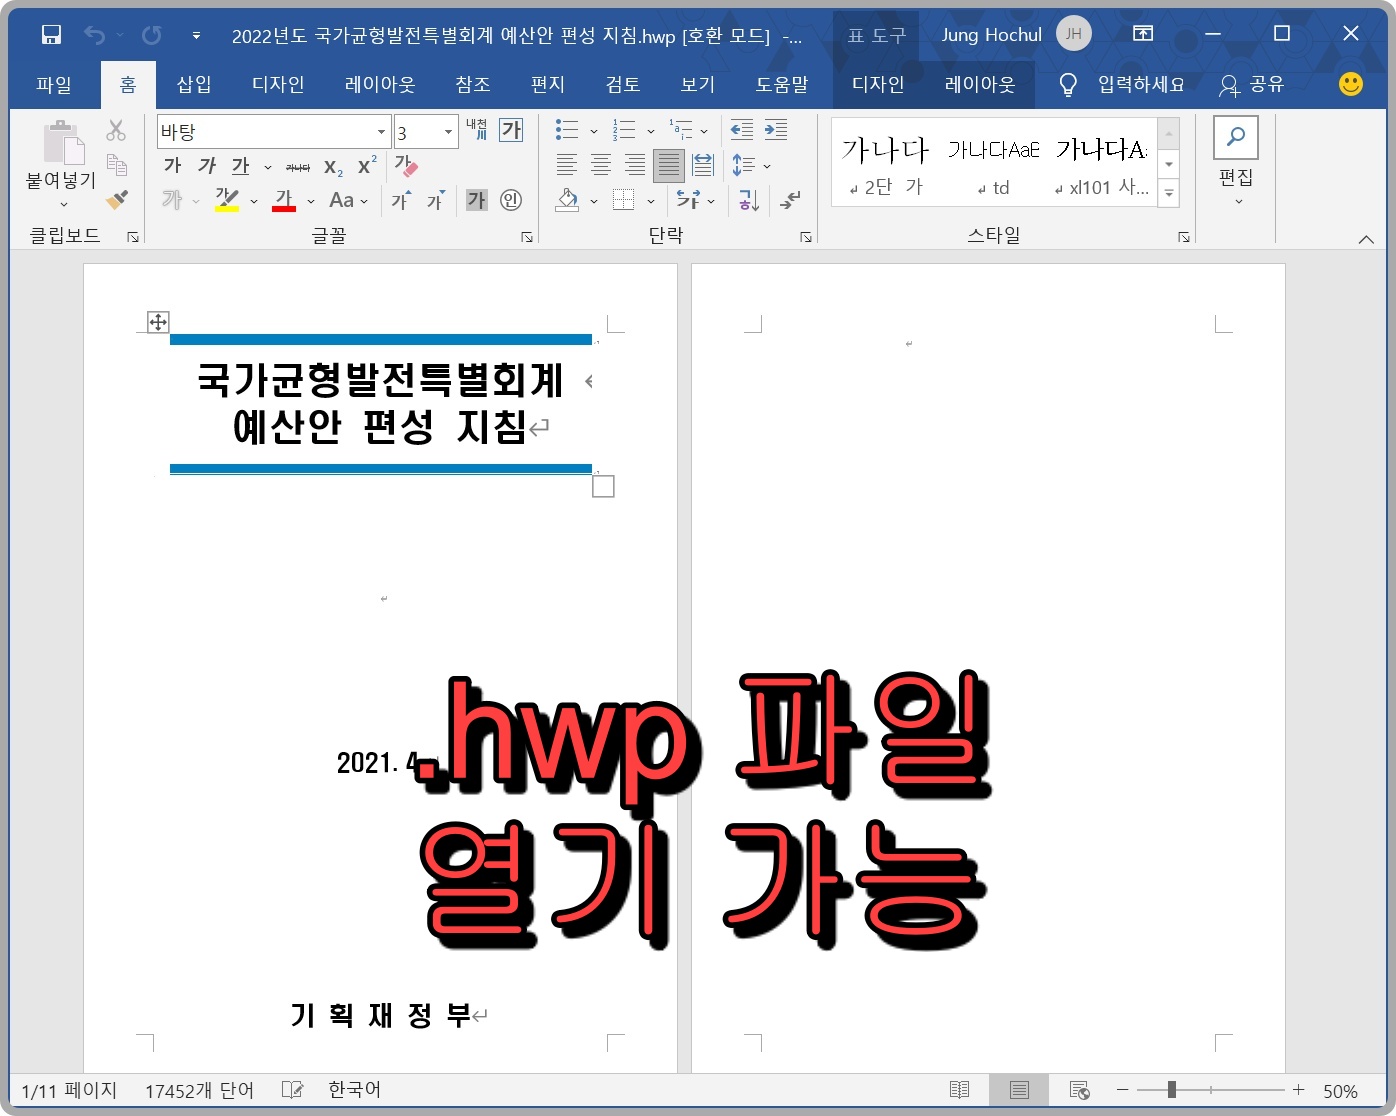The height and width of the screenshot is (1116, 1396).
Task: Apply yellow text highlight color
Action: coord(227,200)
